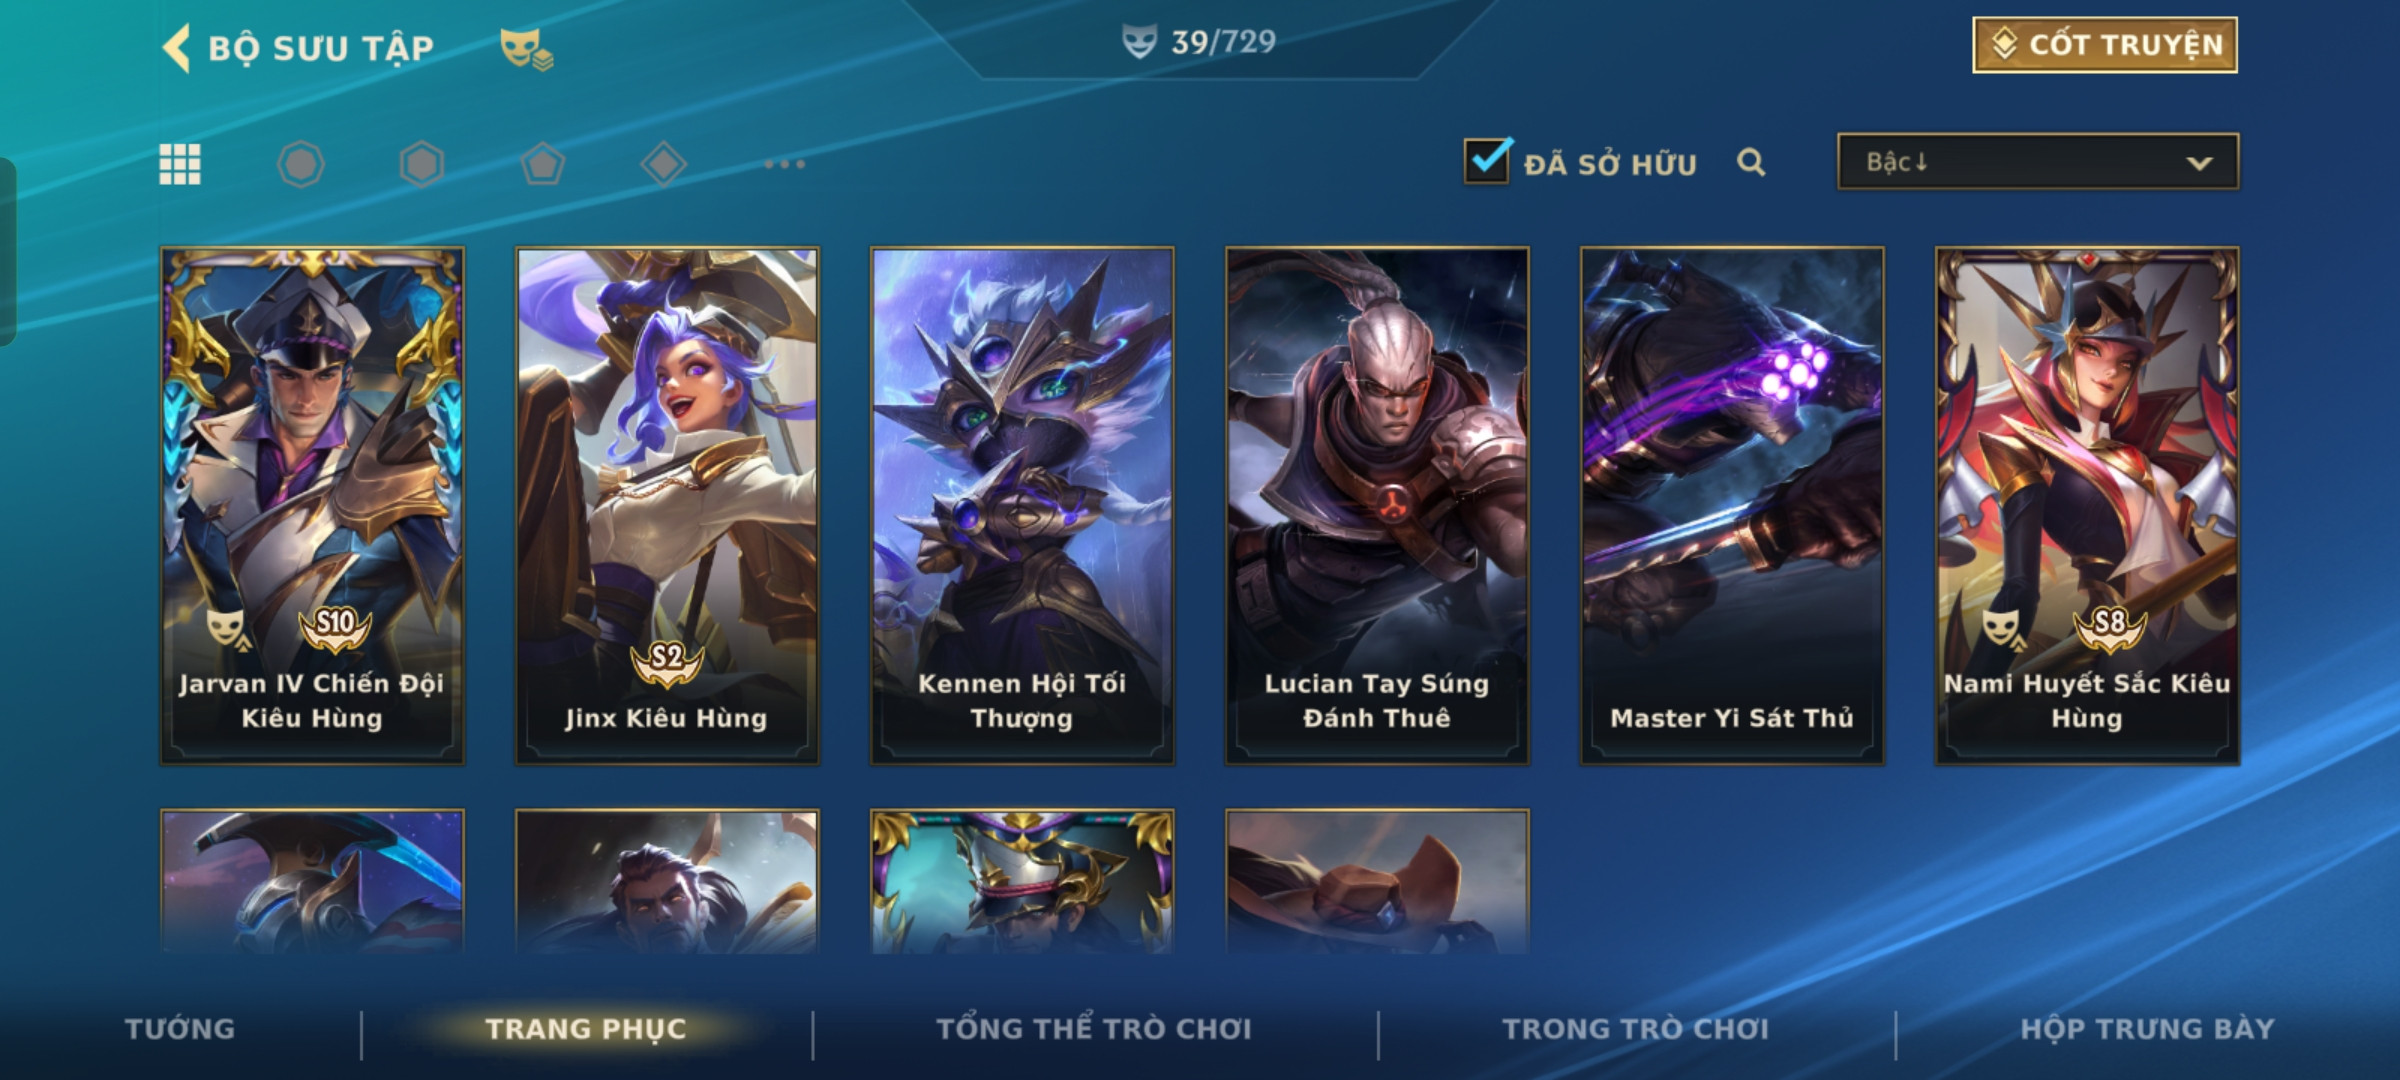Filter by the pentagon rarity icon
2400x1080 pixels.
(543, 164)
